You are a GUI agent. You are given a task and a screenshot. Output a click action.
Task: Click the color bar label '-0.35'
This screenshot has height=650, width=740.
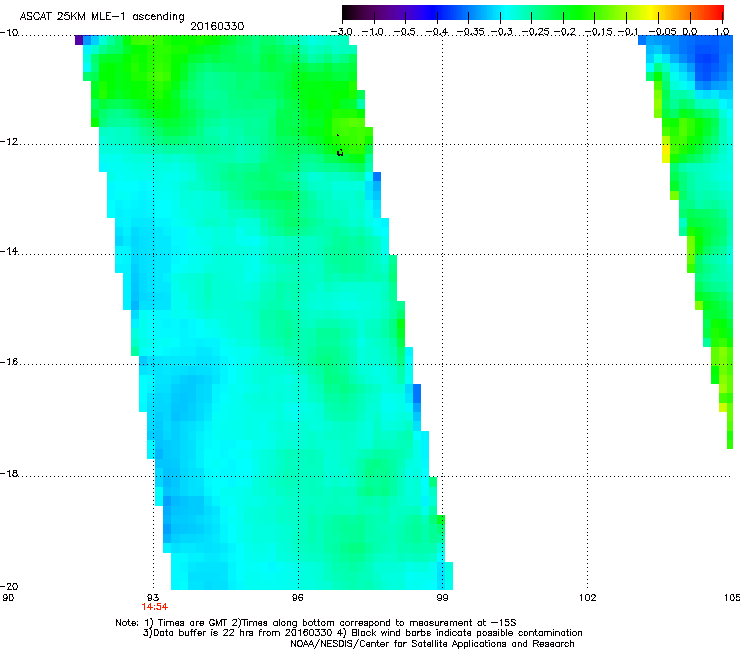470,32
